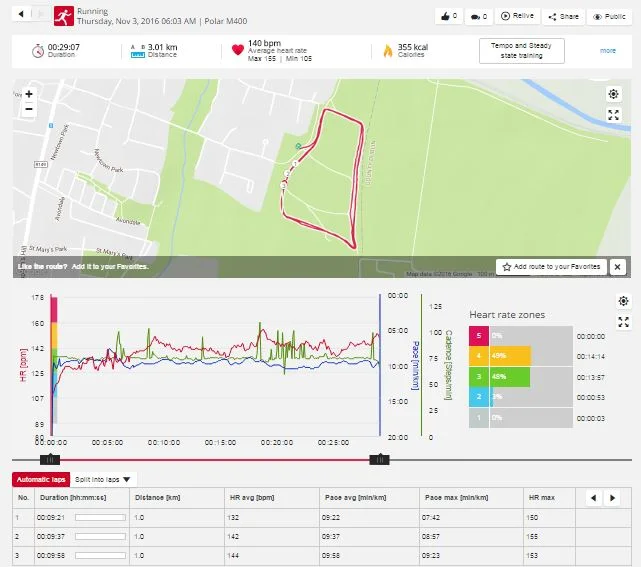Dismiss the favorites route banner
The width and height of the screenshot is (641, 567).
coord(617,267)
